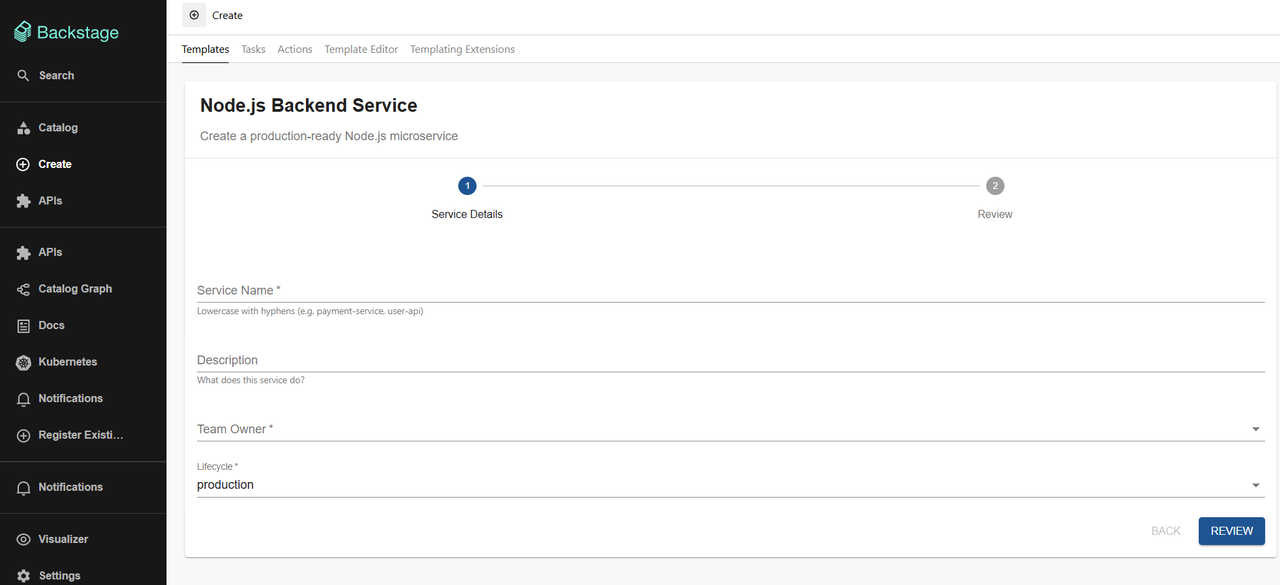Click 'Create a production-ready Node.js microservice' subtitle
Image resolution: width=1280 pixels, height=585 pixels.
coord(329,136)
